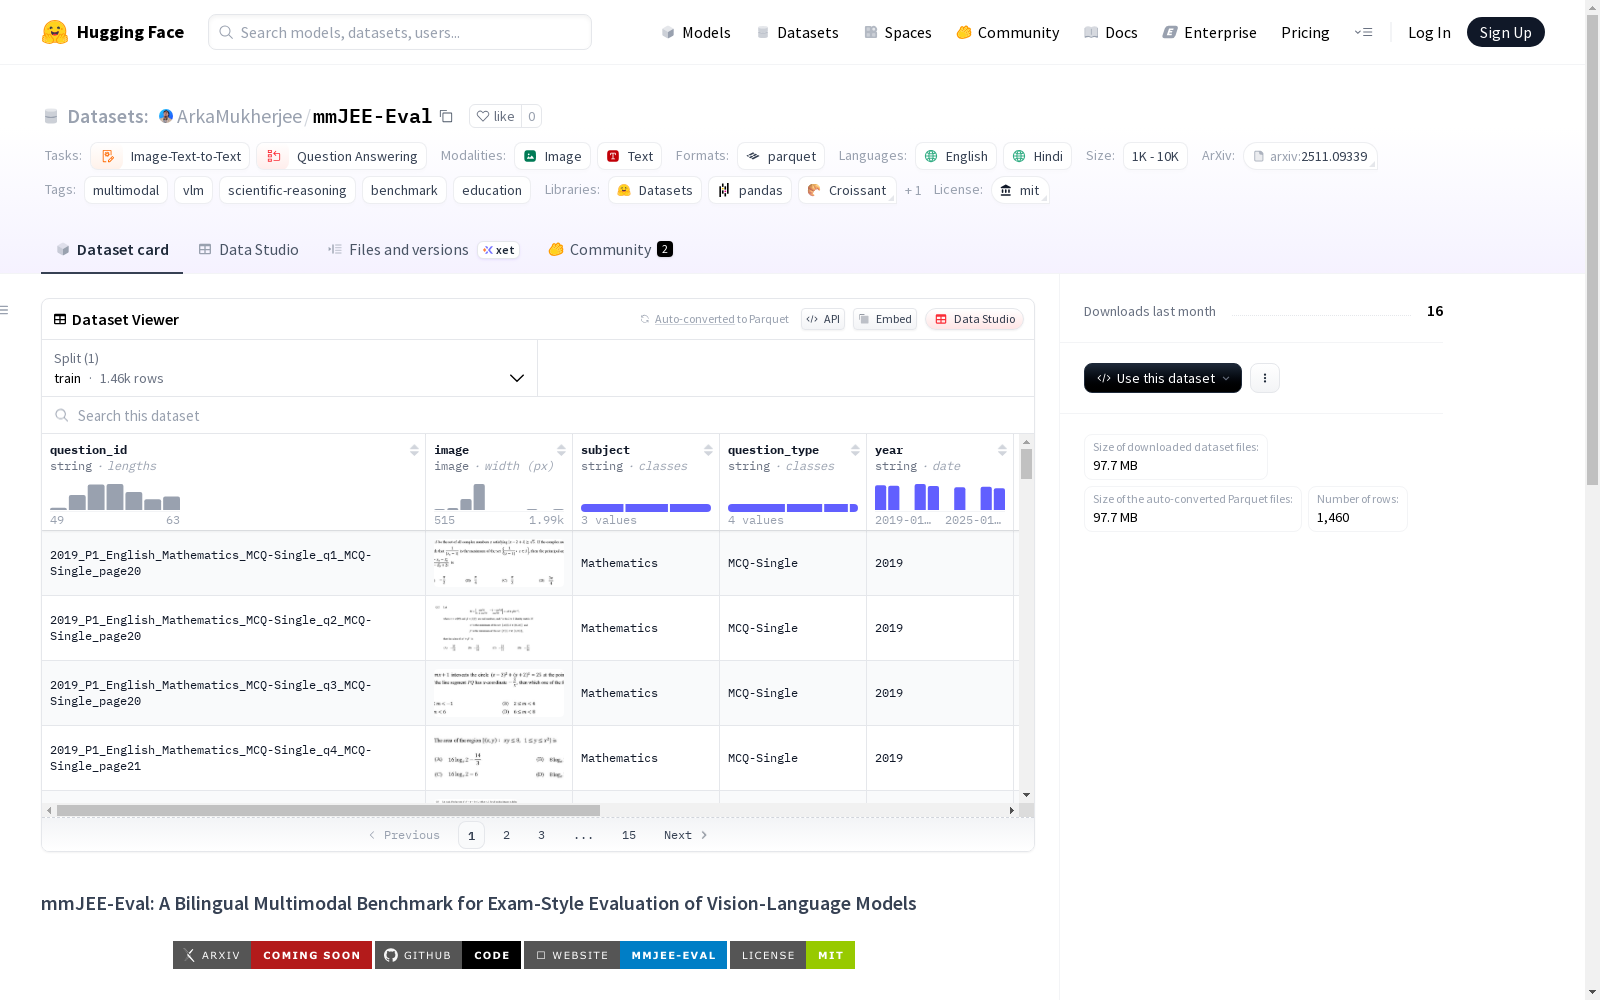The height and width of the screenshot is (1000, 1600).
Task: Click the ARXIV COMING SOON badge
Action: pyautogui.click(x=272, y=955)
